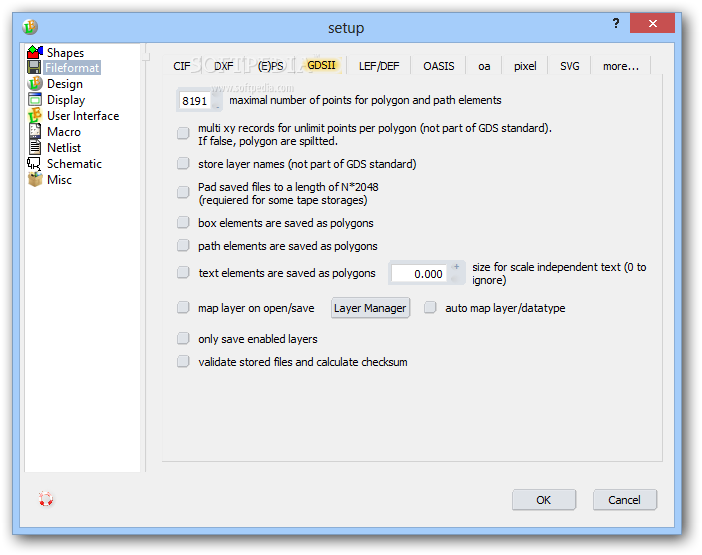Click the User Interface icon
The width and height of the screenshot is (702, 555).
(x=34, y=115)
